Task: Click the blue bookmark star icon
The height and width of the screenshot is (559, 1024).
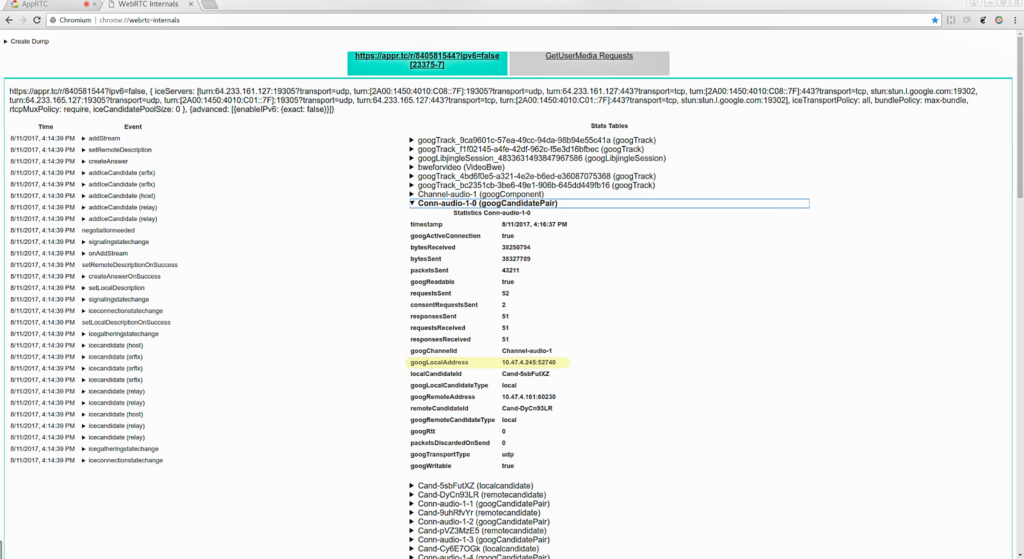Action: (x=935, y=19)
